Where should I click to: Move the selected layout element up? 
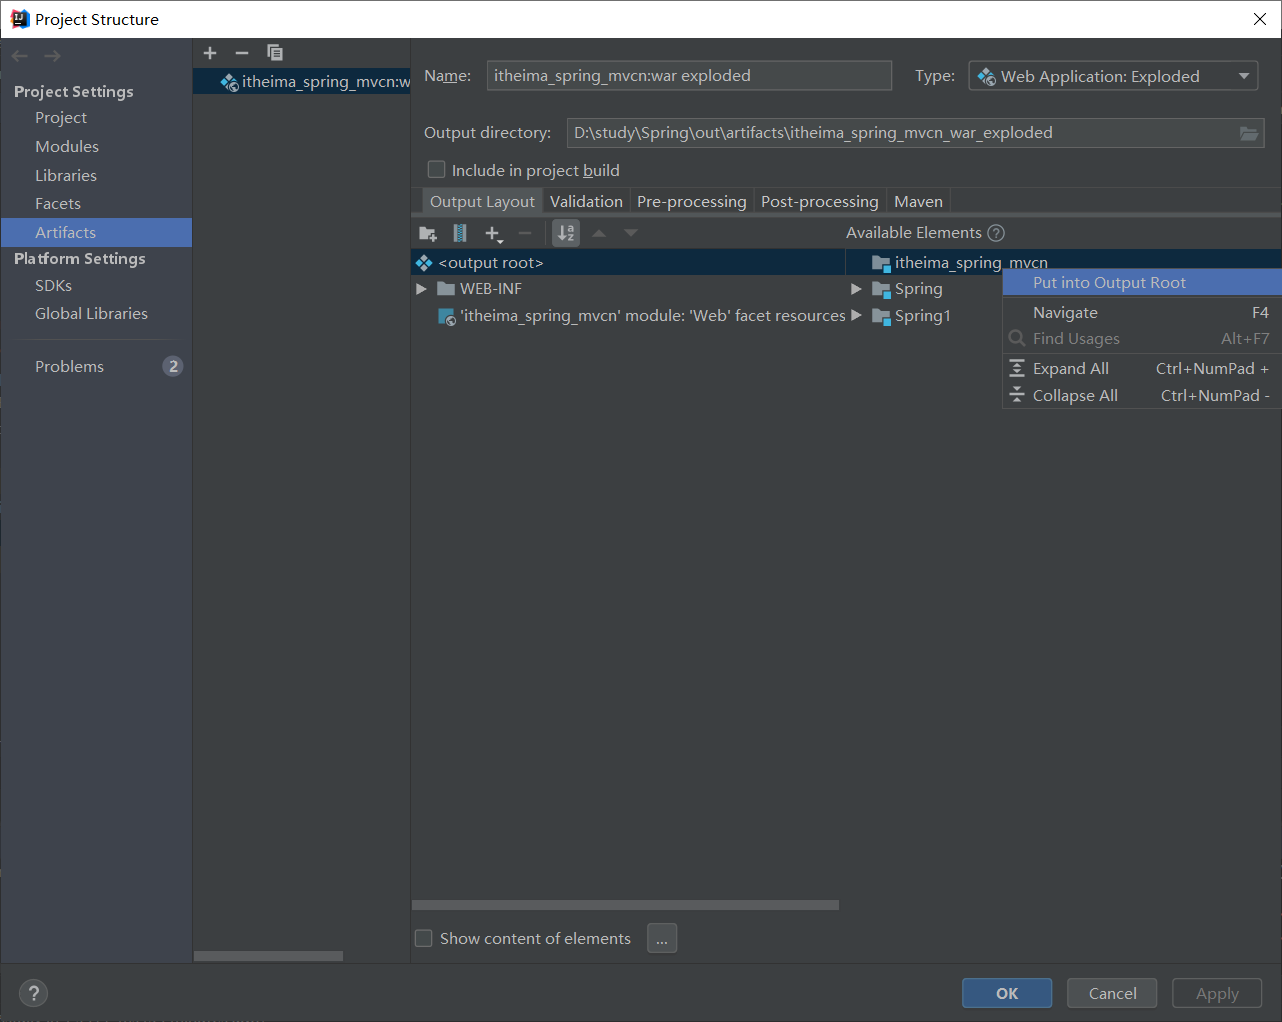click(x=599, y=233)
